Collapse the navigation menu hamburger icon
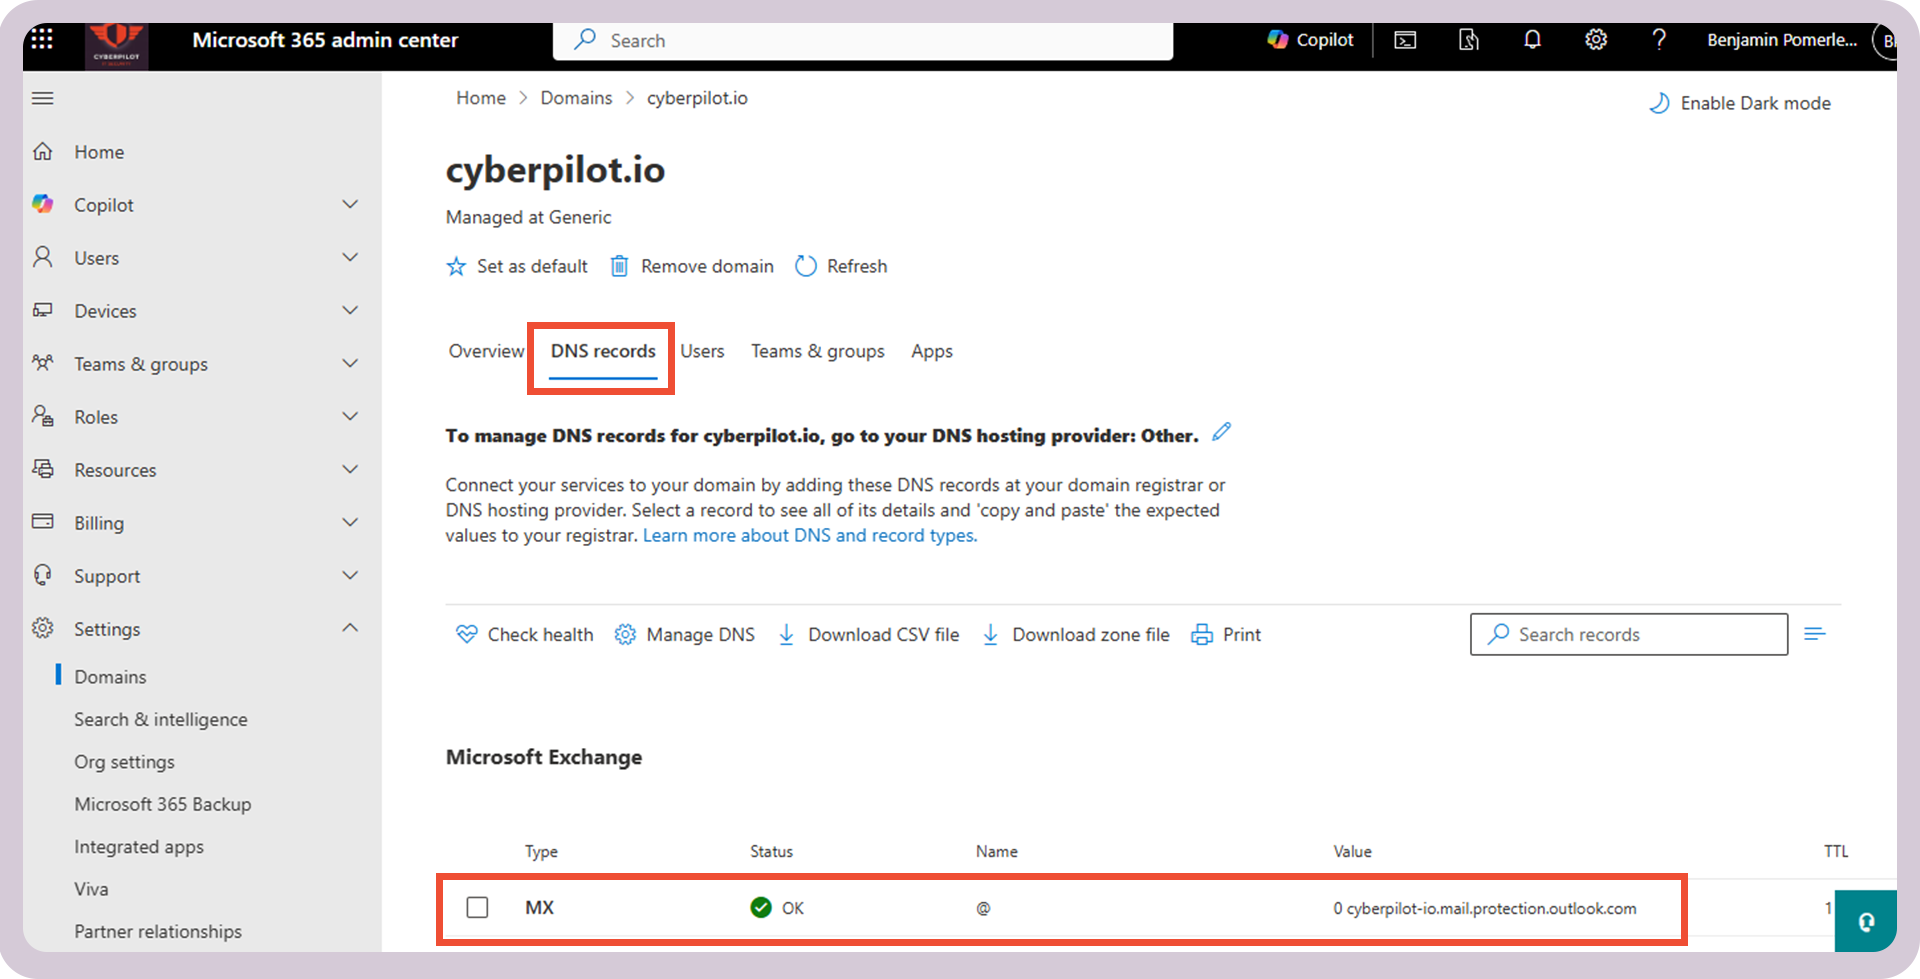Viewport: 1920px width, 979px height. [43, 98]
